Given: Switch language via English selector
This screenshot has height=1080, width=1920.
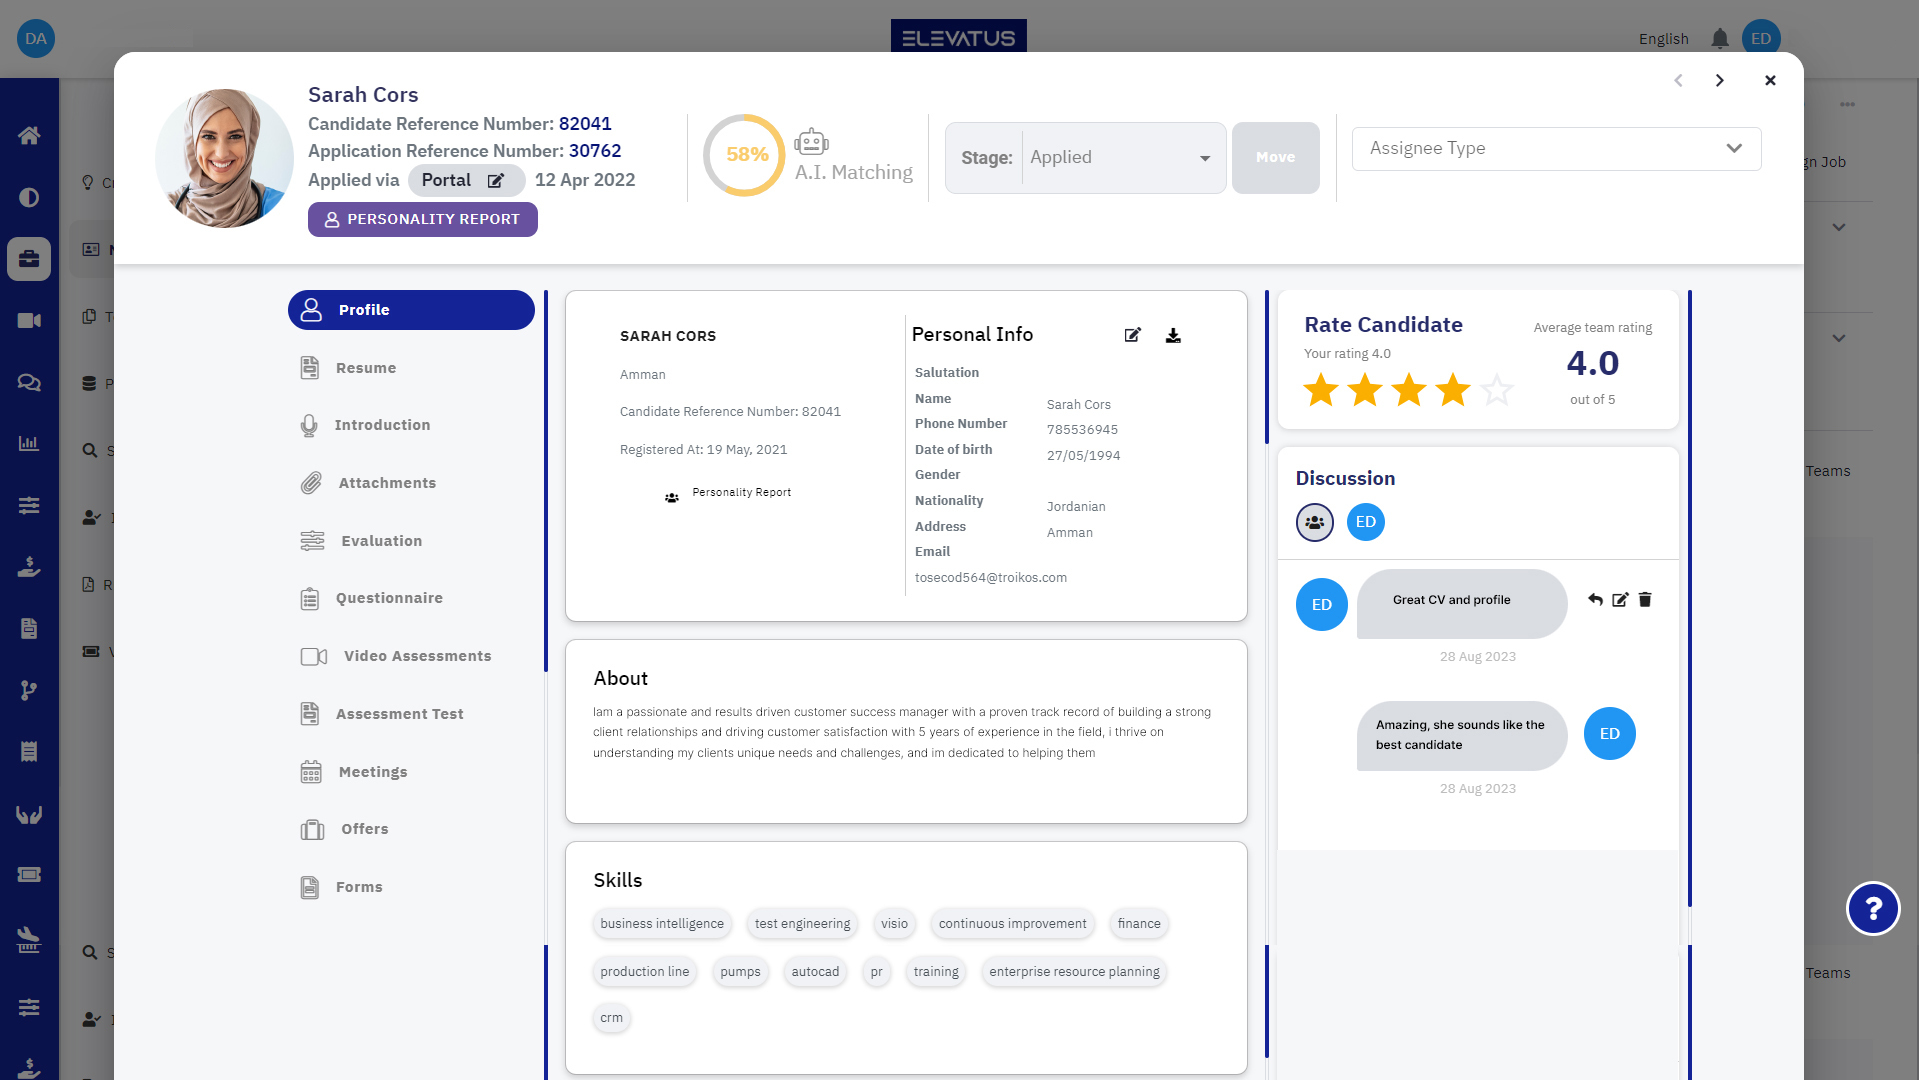Looking at the screenshot, I should [x=1663, y=39].
